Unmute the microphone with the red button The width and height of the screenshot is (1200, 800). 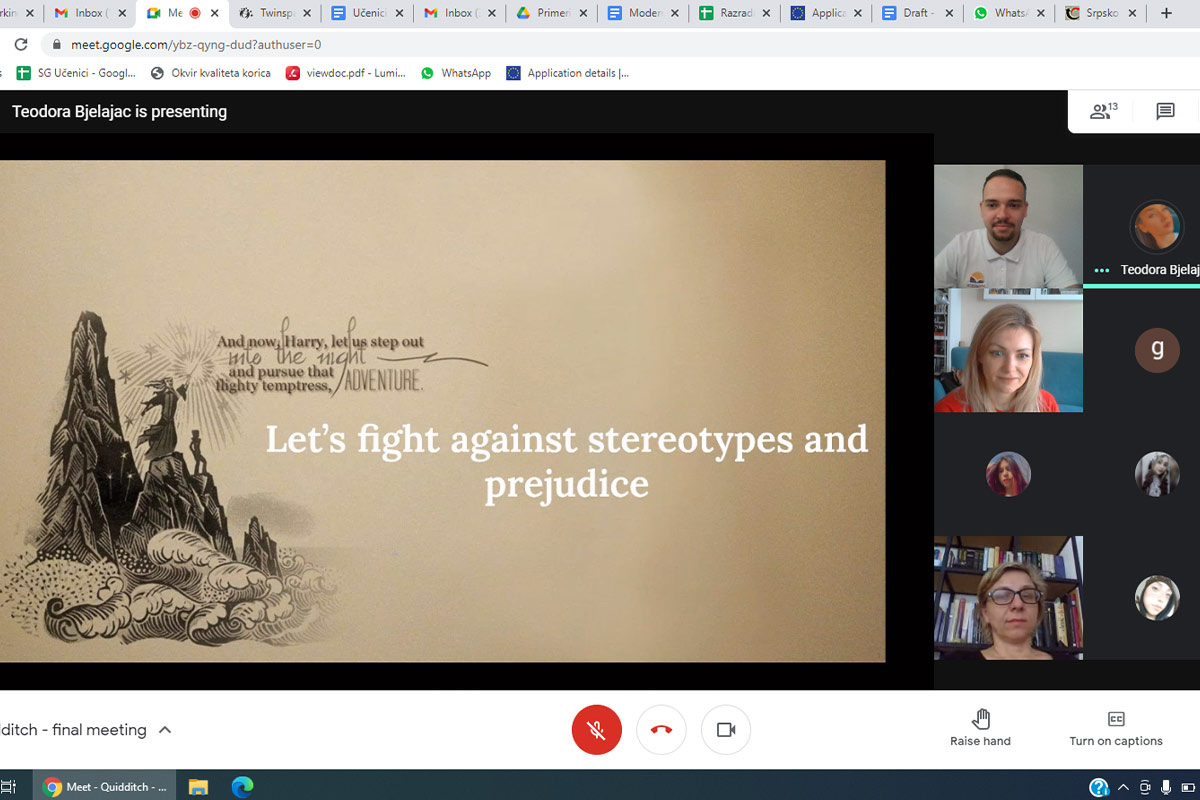point(597,730)
